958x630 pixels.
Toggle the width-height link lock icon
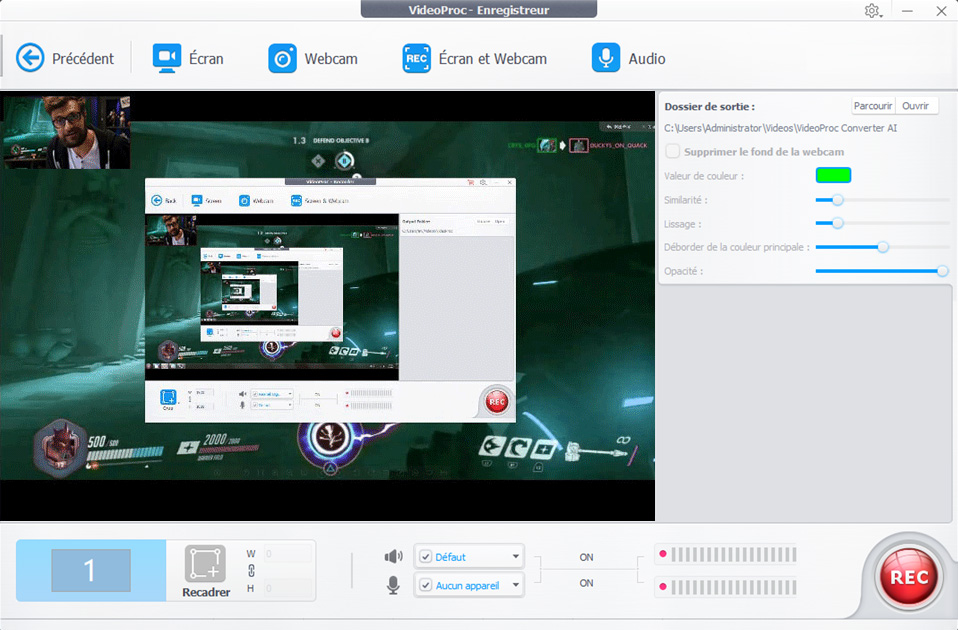pos(250,571)
